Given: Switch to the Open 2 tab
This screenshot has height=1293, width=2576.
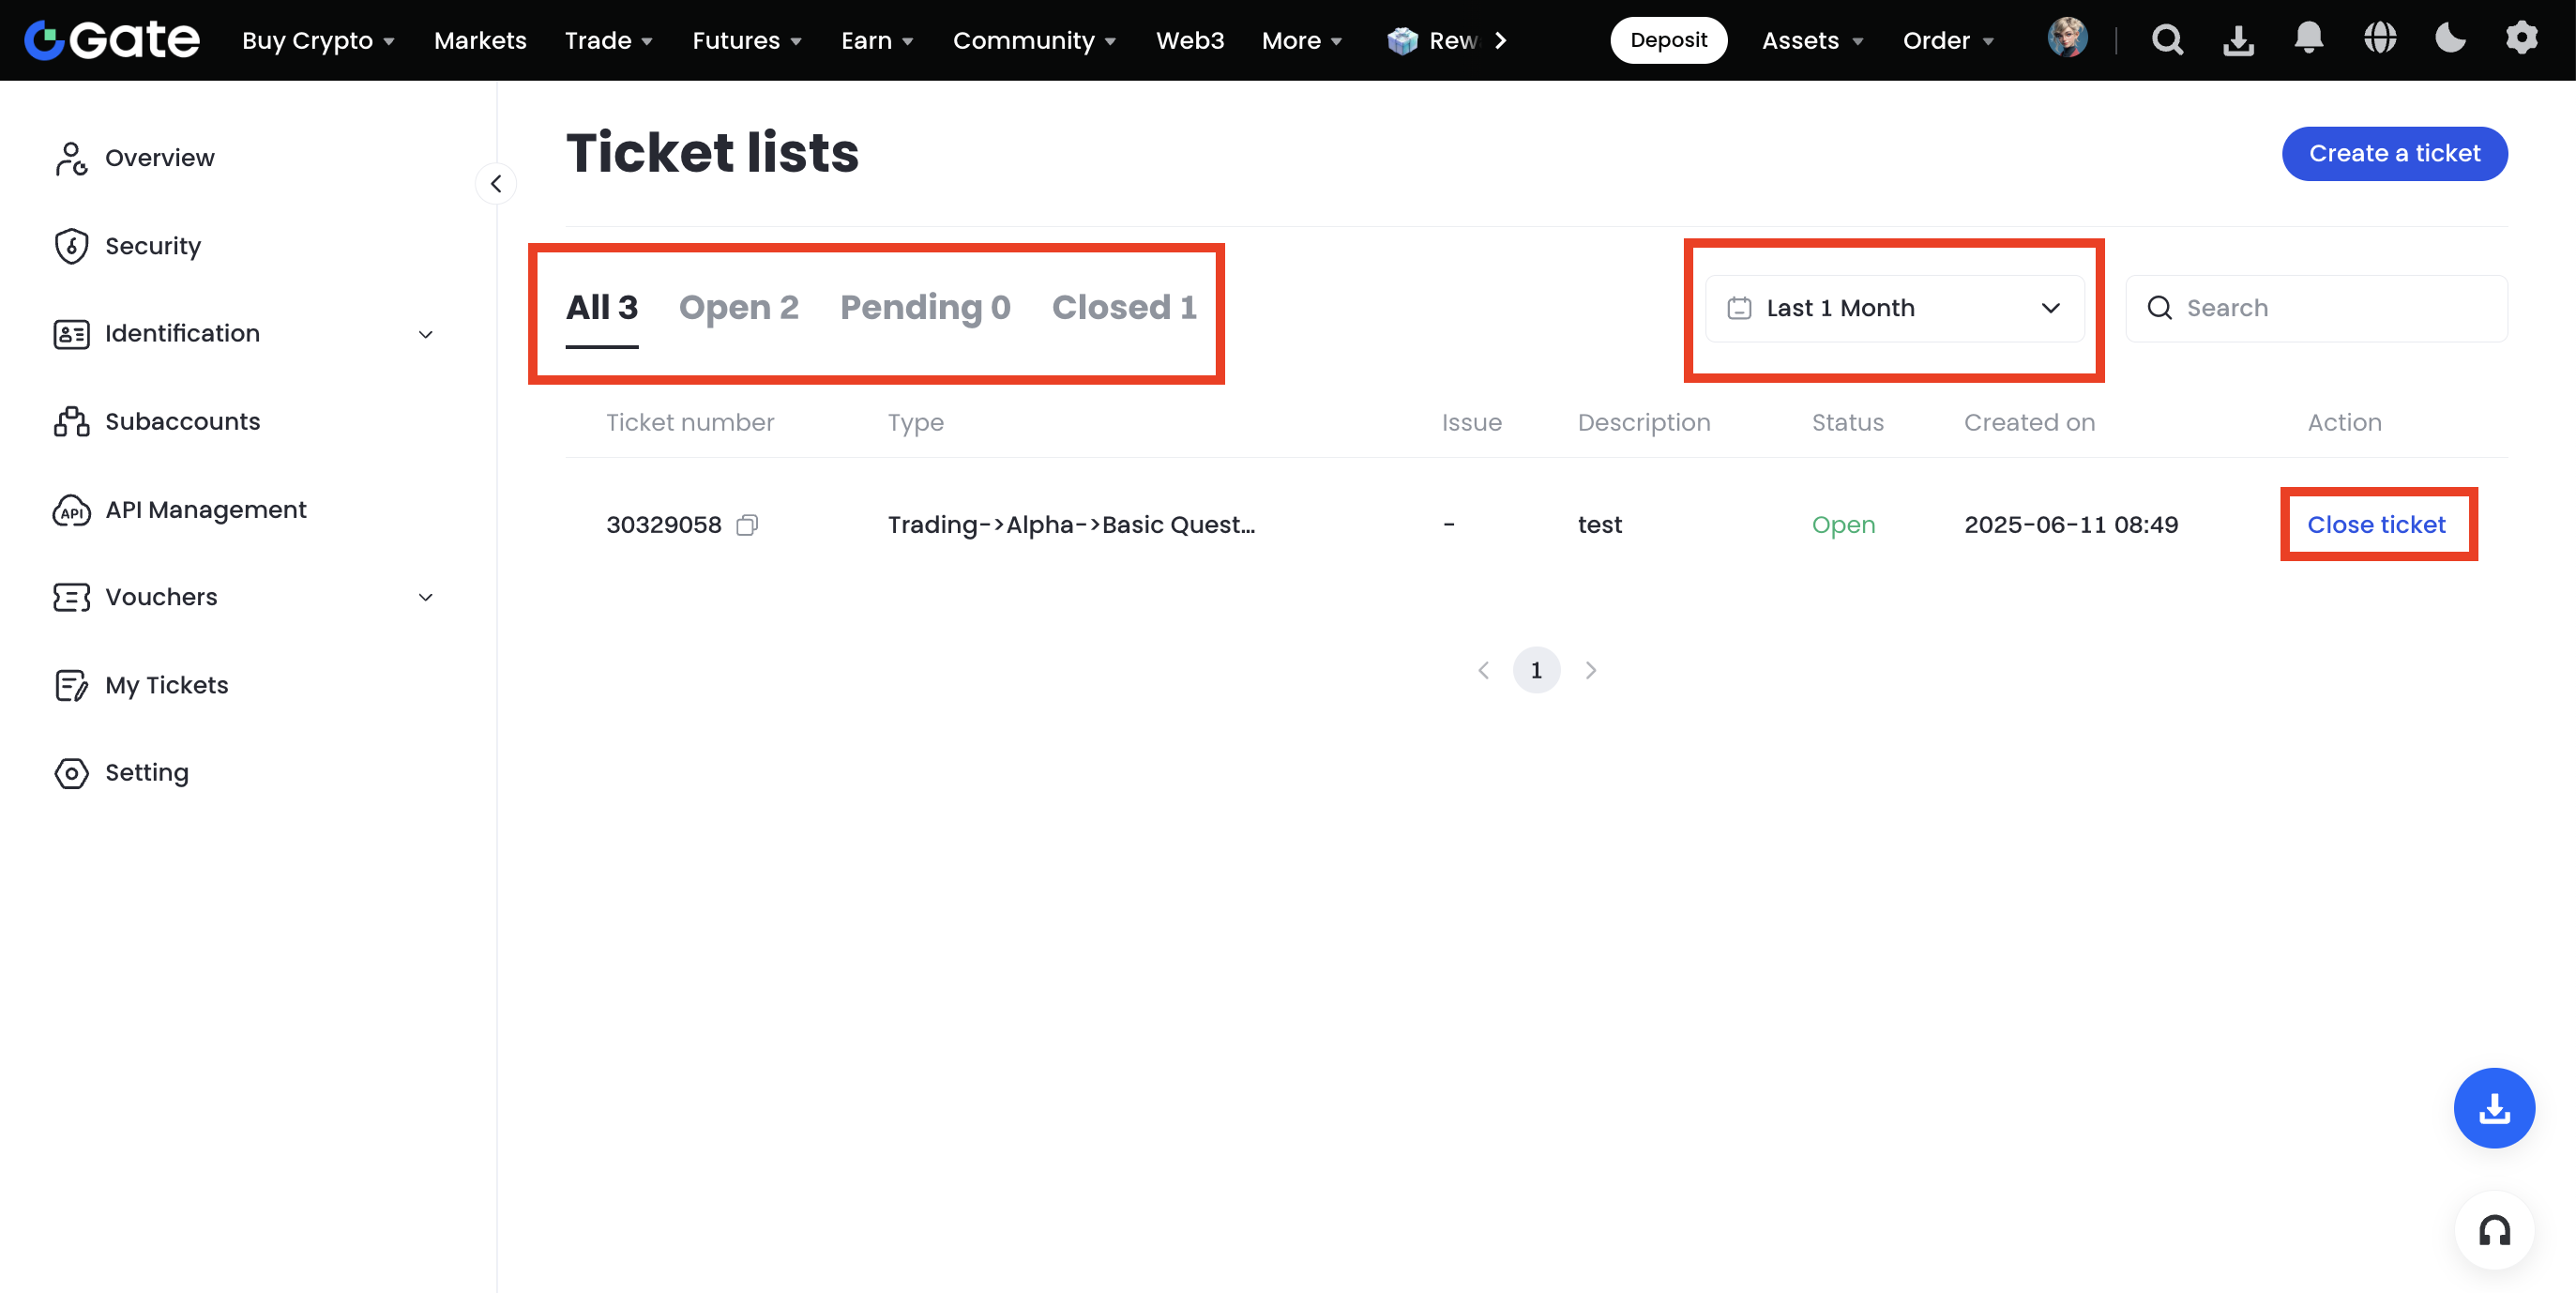Looking at the screenshot, I should pyautogui.click(x=738, y=308).
